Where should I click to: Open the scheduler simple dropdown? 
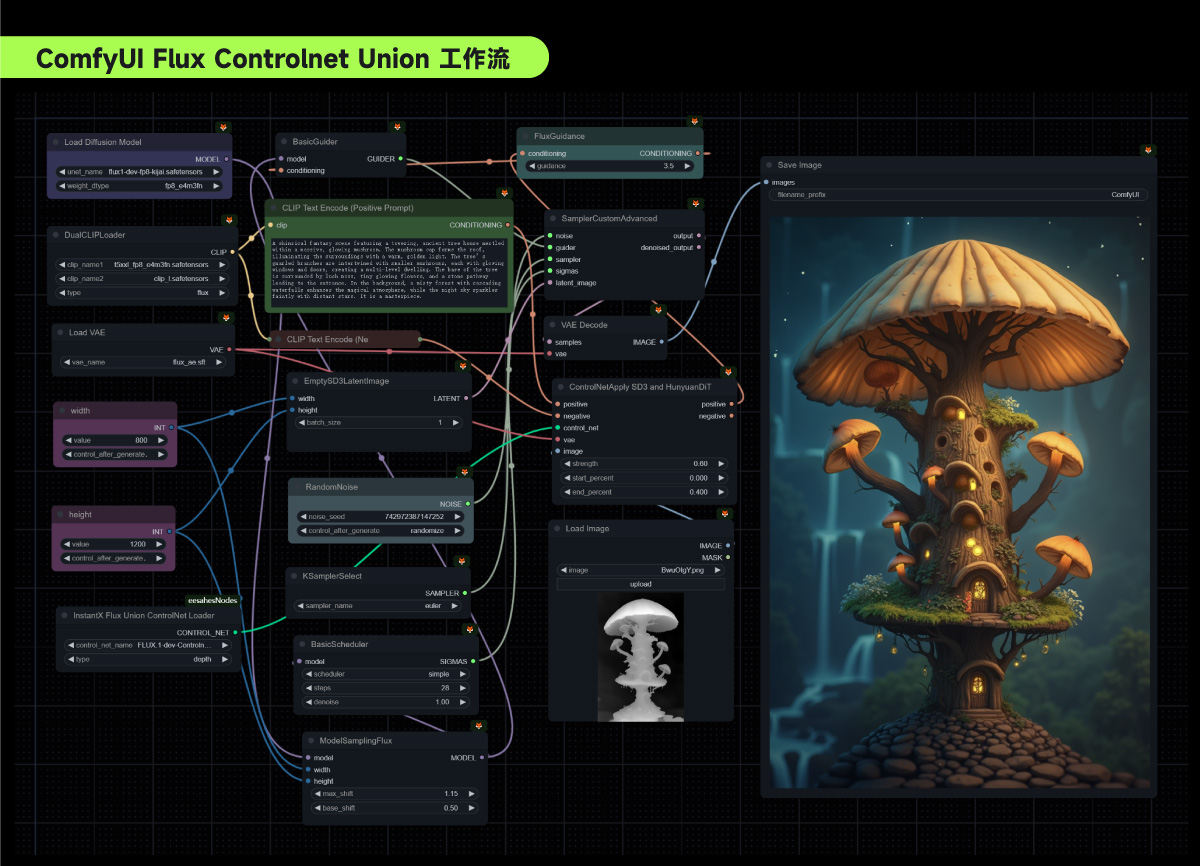coord(385,674)
